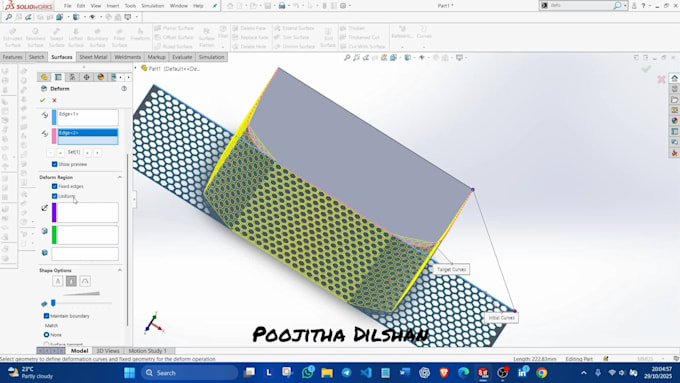Select the Edge<2> entry in target curves box
Screen dimensions: 680x383
tap(88, 133)
